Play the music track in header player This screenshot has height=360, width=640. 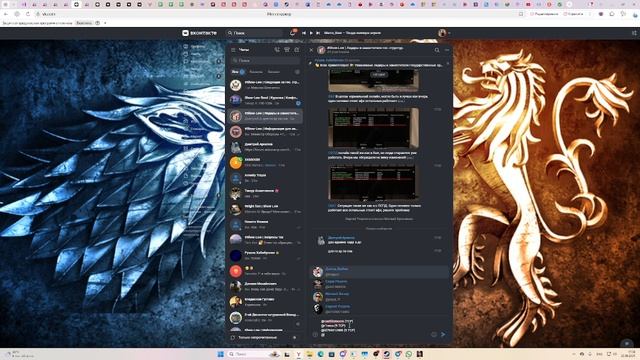311,33
